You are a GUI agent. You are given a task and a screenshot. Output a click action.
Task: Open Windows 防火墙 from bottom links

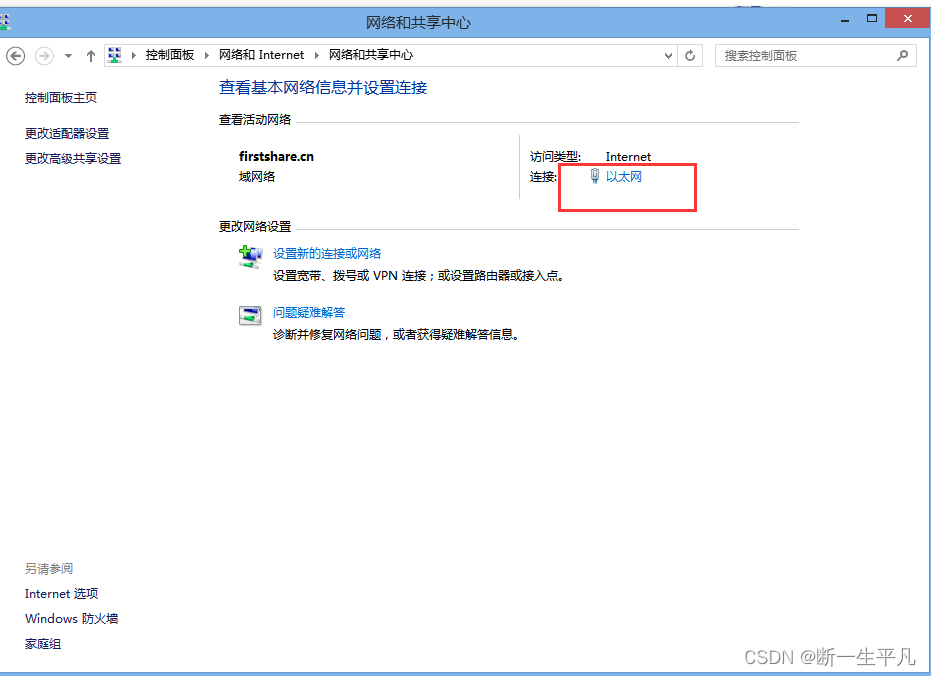click(71, 618)
